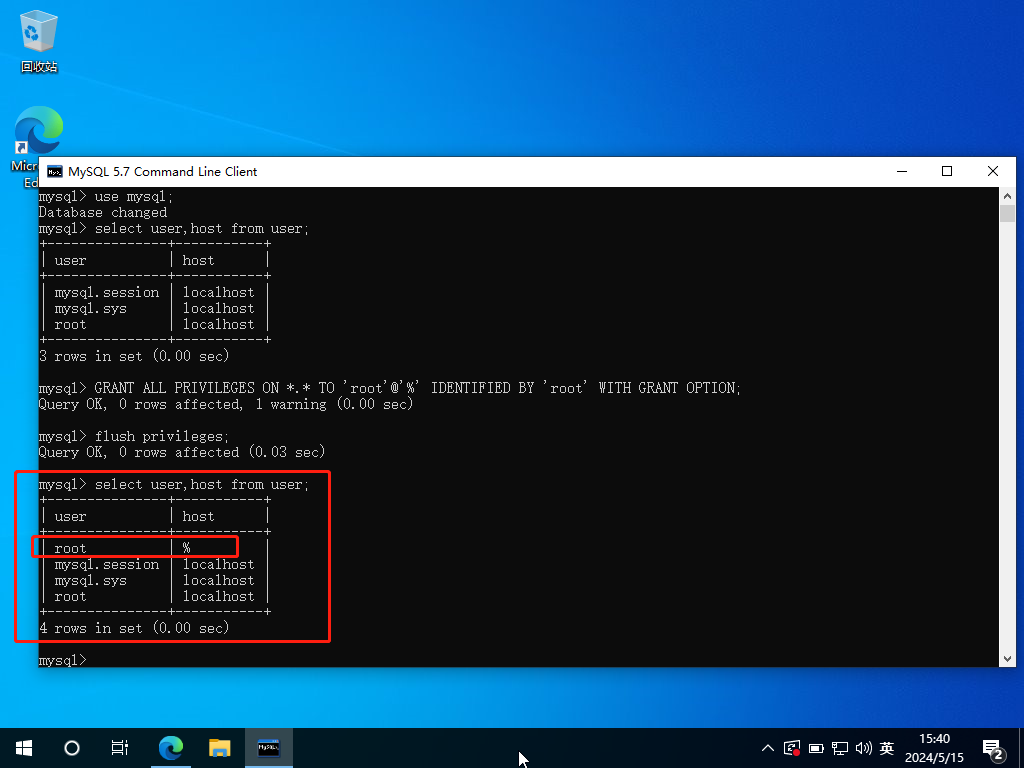The image size is (1024, 768).
Task: Click the MySQL icon in the window title bar
Action: coord(53,172)
